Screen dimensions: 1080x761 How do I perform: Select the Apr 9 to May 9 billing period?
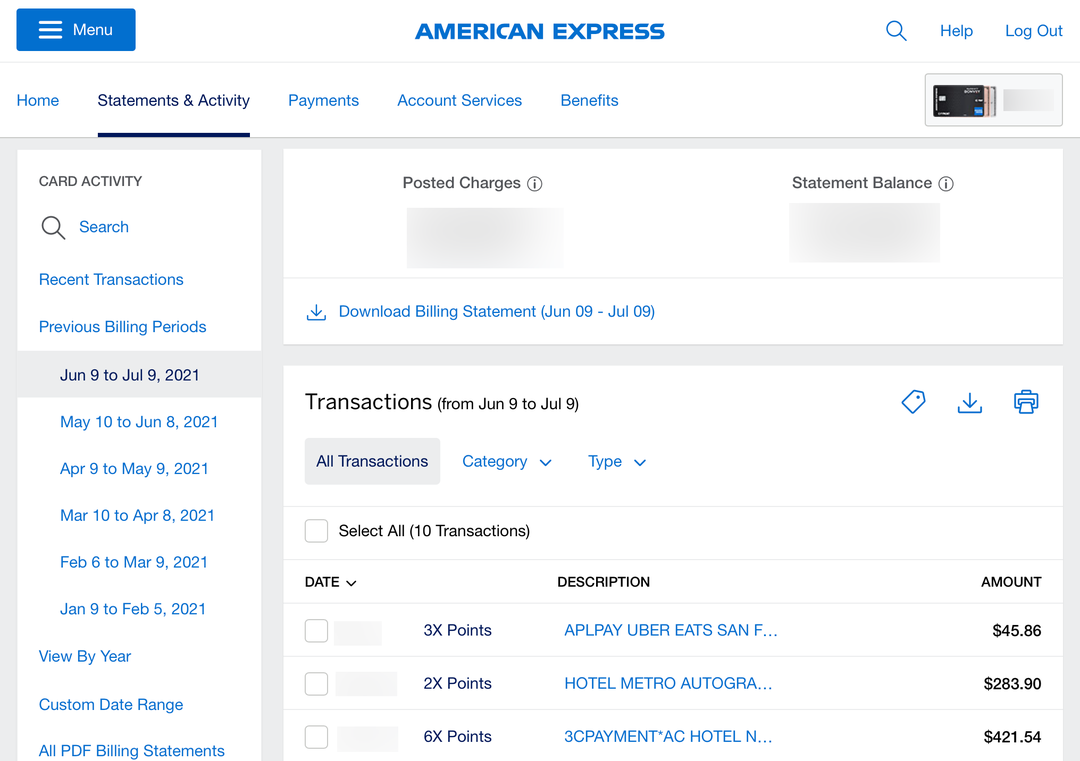tap(134, 468)
